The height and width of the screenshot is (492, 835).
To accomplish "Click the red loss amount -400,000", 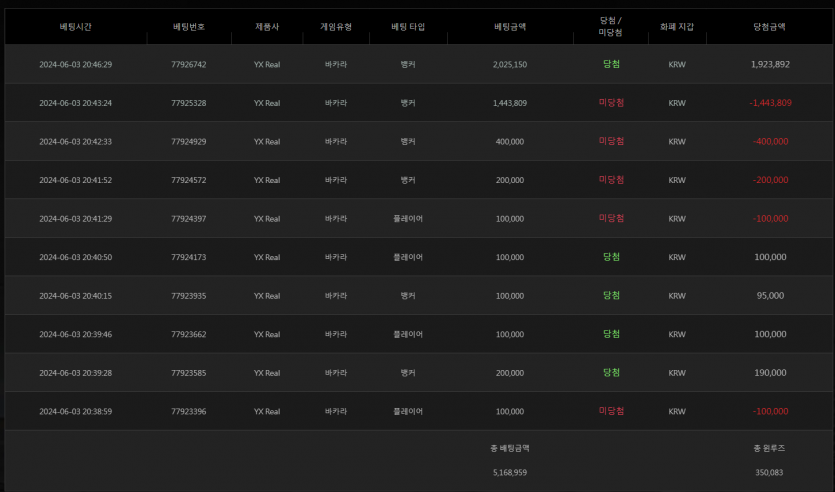I will (x=770, y=142).
